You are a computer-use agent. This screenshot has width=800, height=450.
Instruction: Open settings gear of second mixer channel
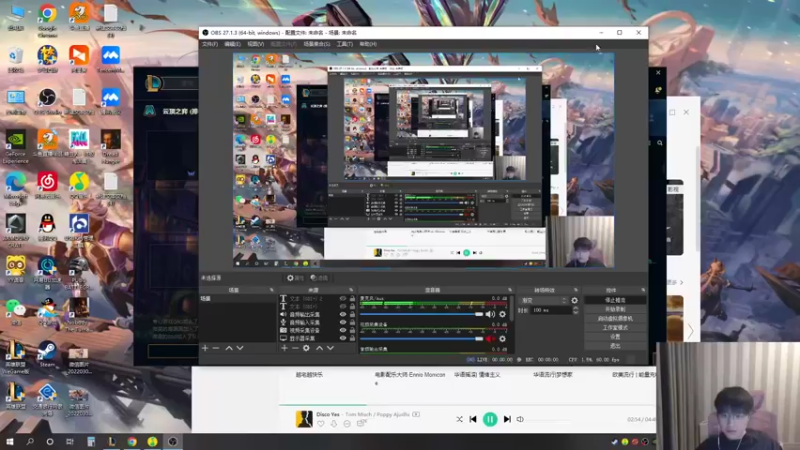click(503, 339)
